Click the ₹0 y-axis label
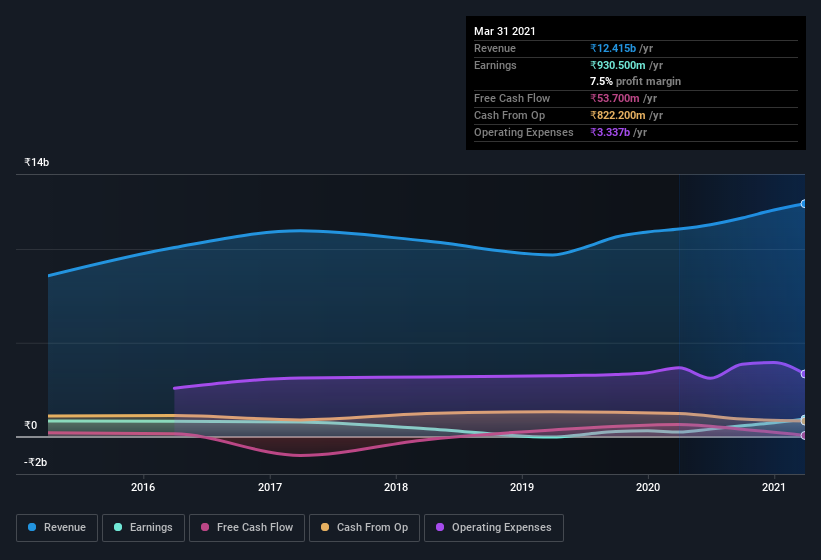Viewport: 821px width, 560px height. click(x=30, y=425)
